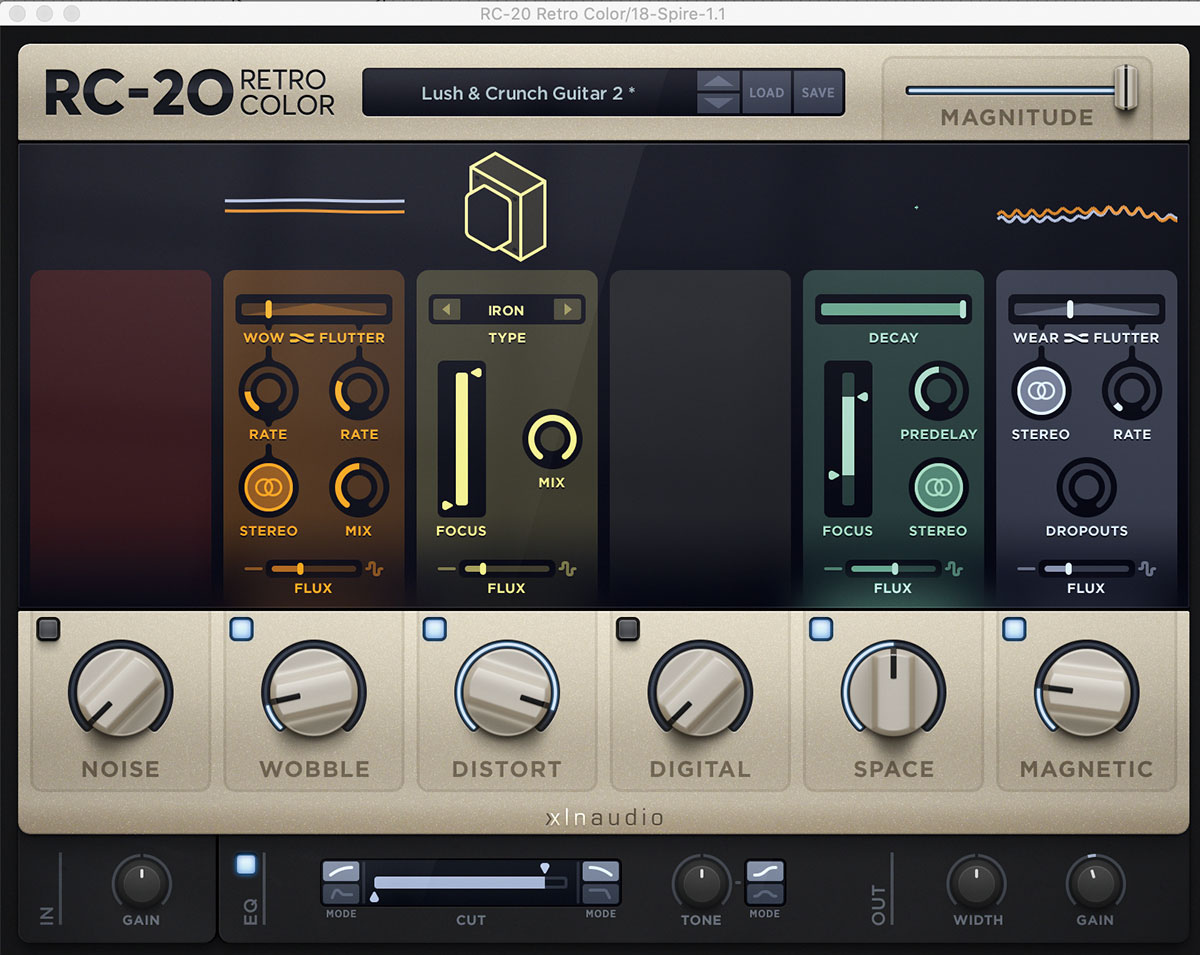Click the large NOISE knob
Viewport: 1200px width, 955px height.
120,692
